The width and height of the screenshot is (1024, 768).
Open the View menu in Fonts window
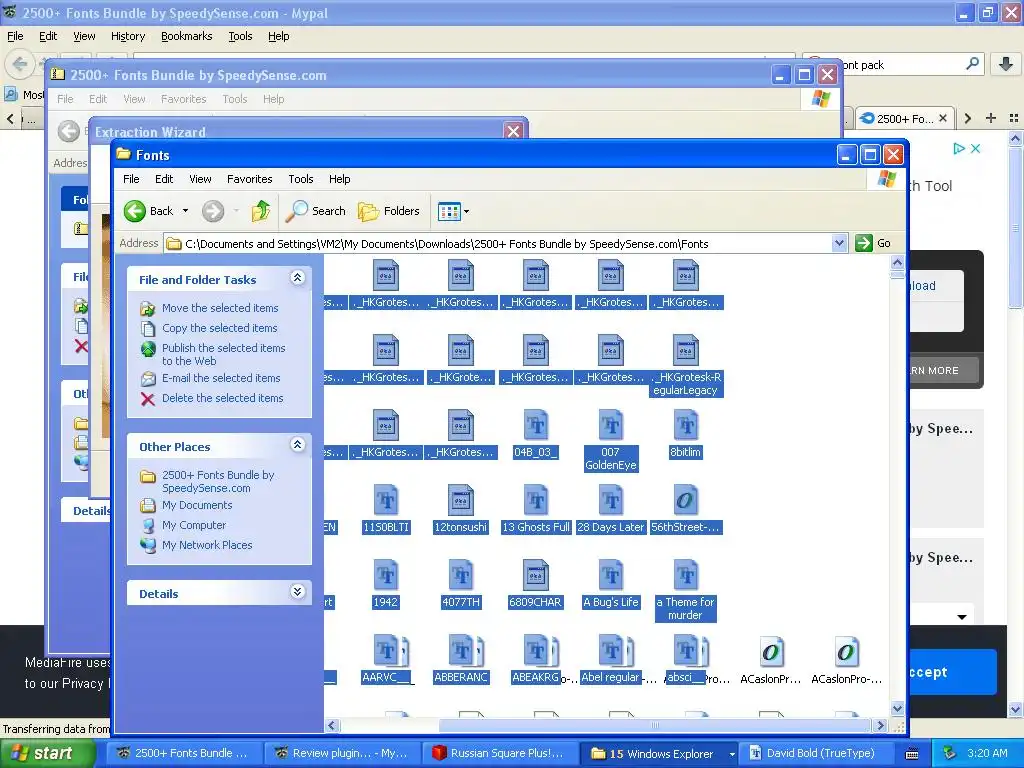(200, 179)
